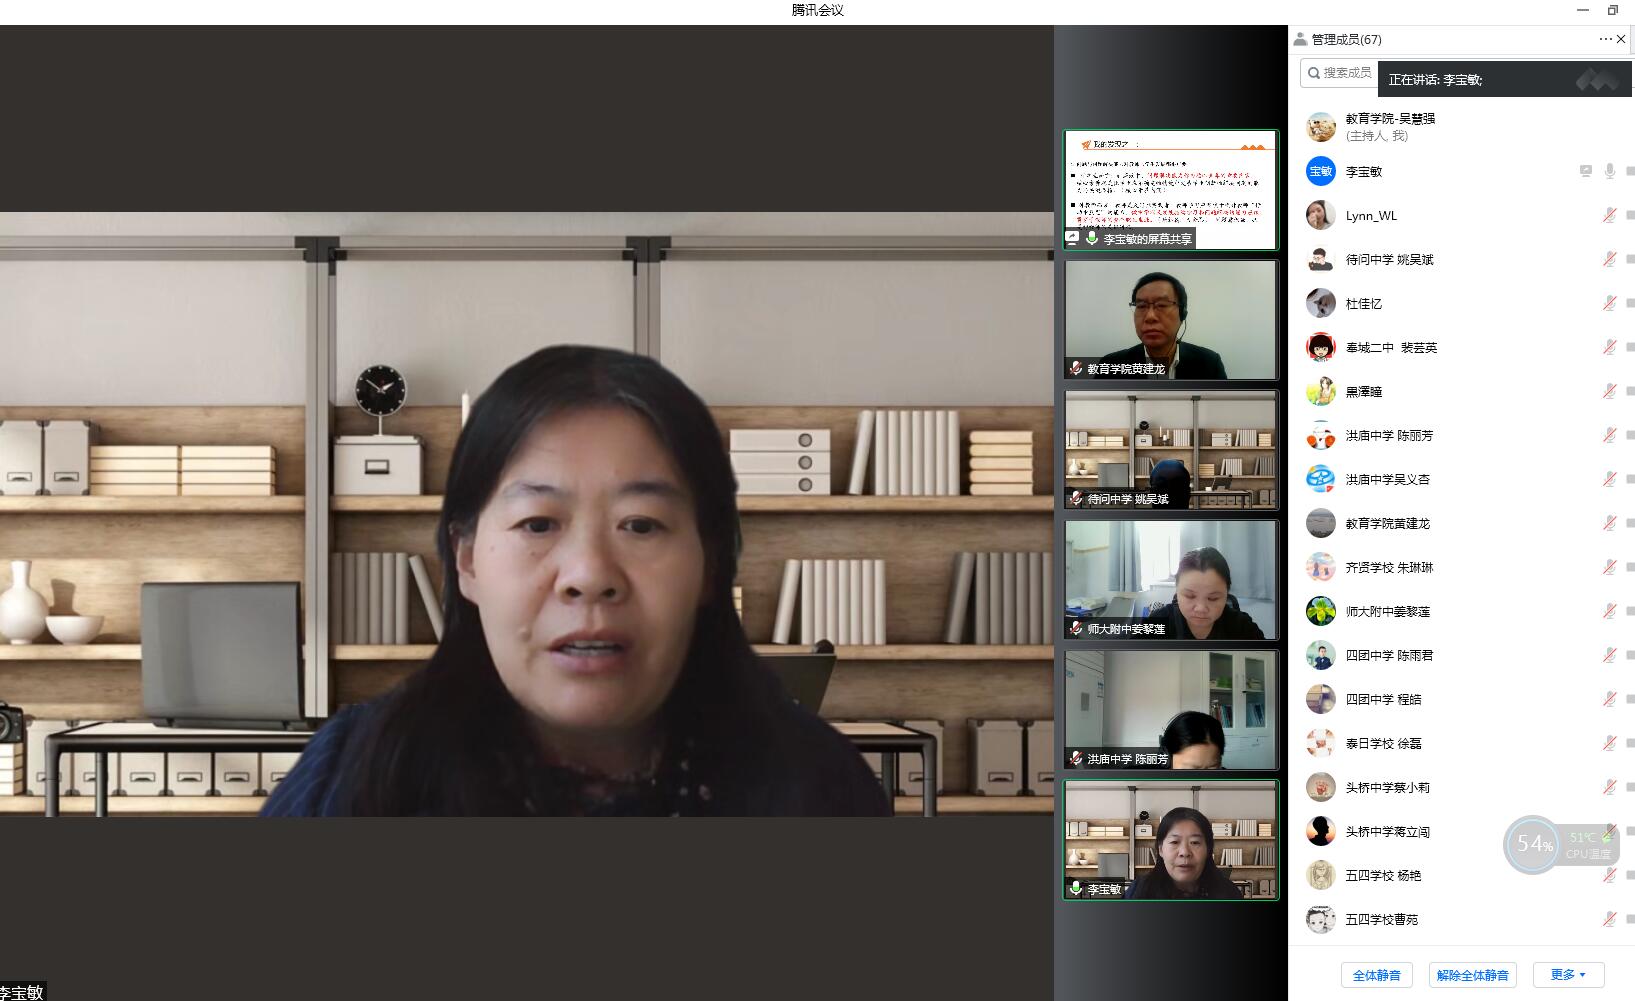The height and width of the screenshot is (1001, 1635).
Task: Click avatar of 师大附中姜黎莲 in list
Action: [x=1321, y=611]
